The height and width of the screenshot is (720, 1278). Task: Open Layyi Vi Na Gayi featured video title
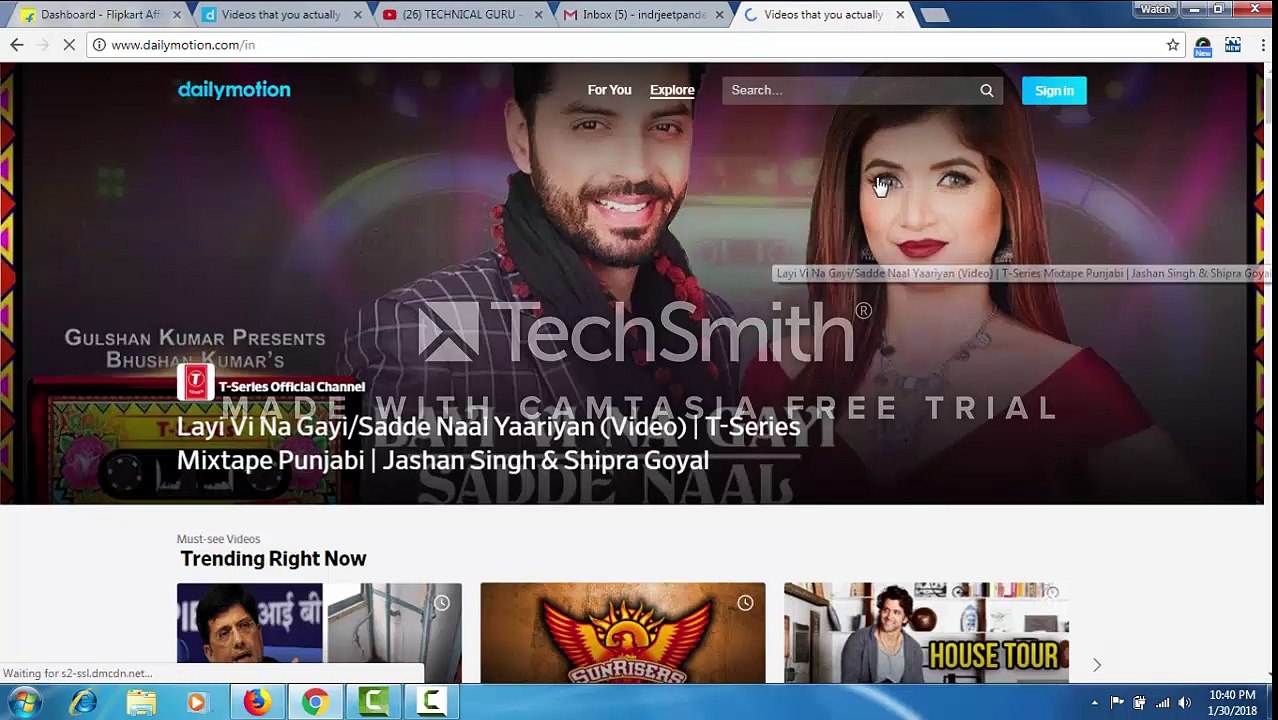[488, 443]
